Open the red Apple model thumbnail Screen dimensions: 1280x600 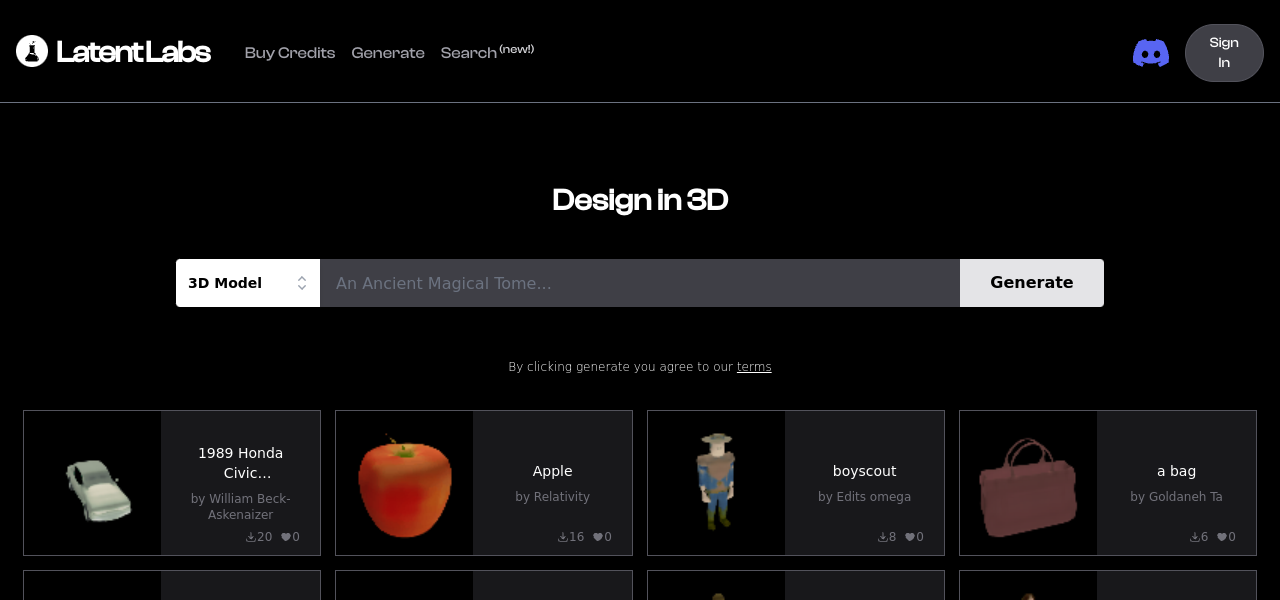[405, 484]
